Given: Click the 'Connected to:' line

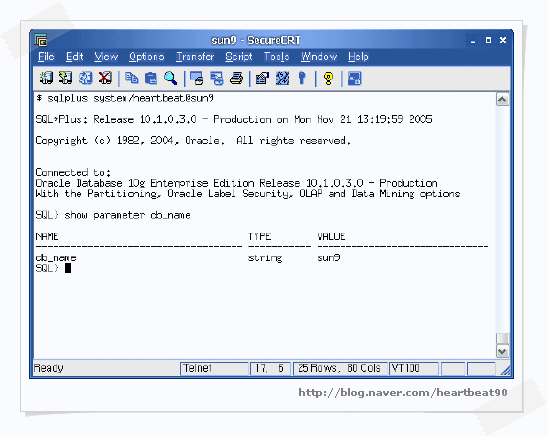Looking at the screenshot, I should click(73, 172).
